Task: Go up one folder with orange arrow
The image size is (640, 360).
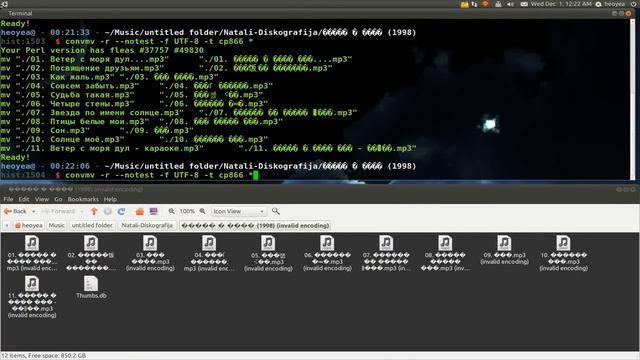Action: pos(94,211)
